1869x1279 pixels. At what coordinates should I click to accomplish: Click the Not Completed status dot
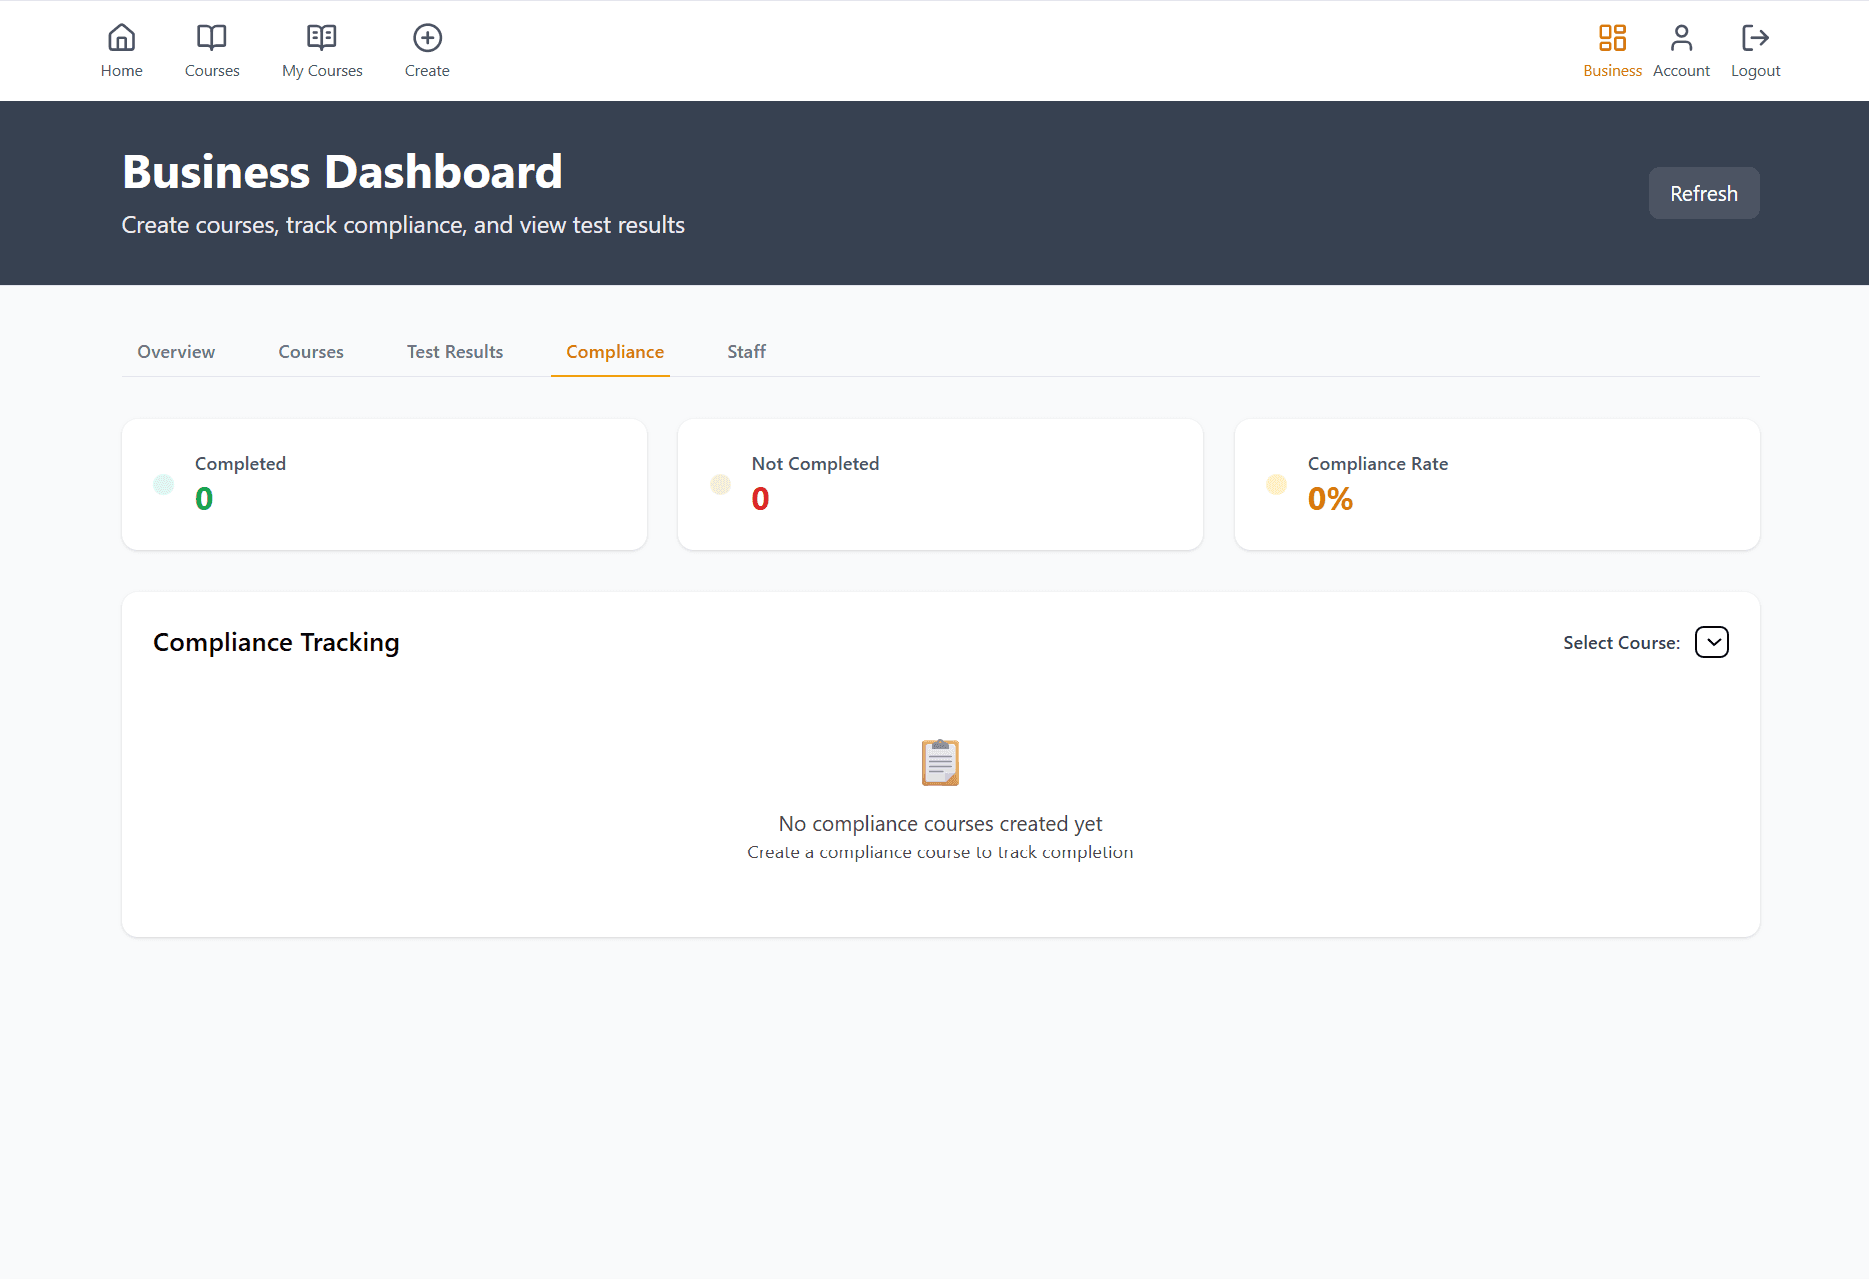pos(720,485)
